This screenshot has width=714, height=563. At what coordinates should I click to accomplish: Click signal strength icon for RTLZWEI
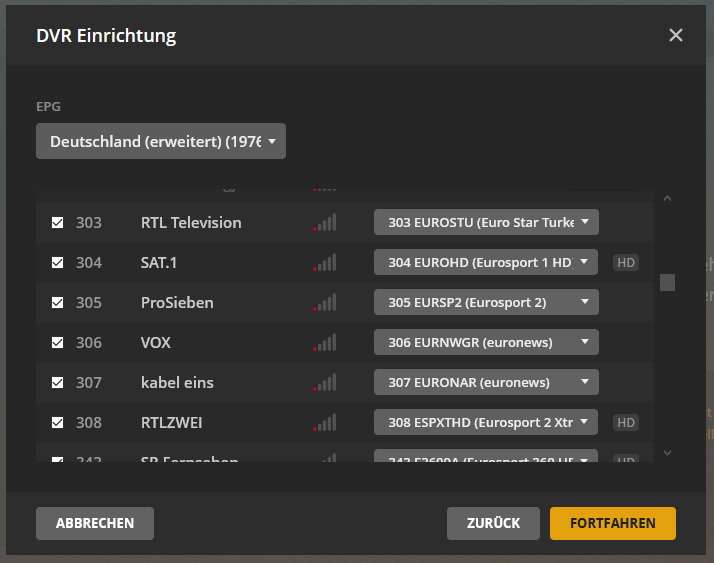pyautogui.click(x=325, y=422)
